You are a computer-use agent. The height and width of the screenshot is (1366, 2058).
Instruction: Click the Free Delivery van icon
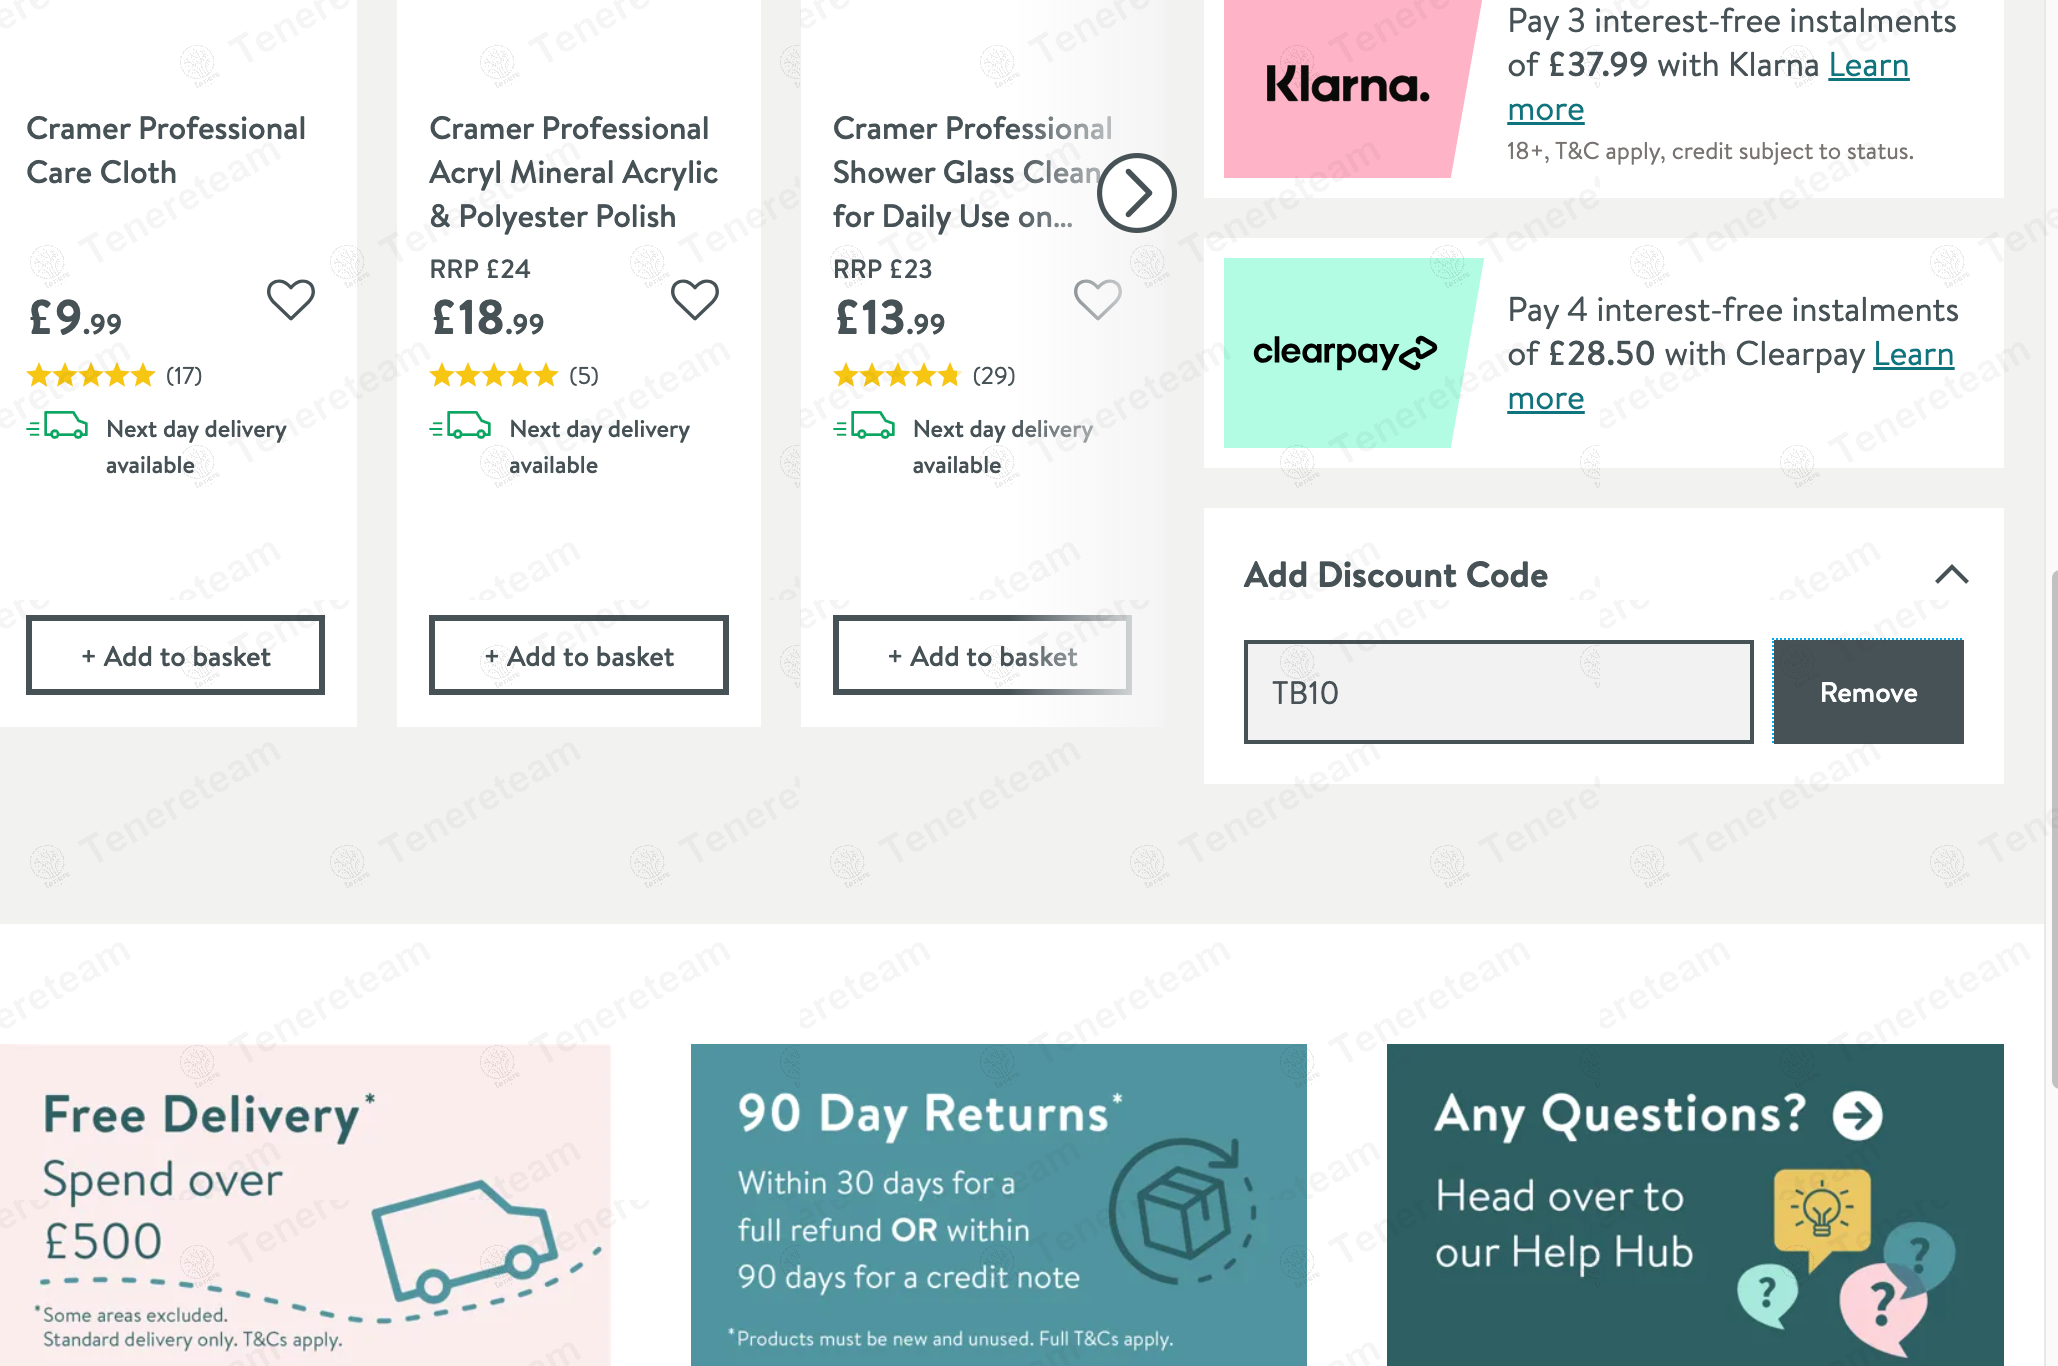click(x=465, y=1240)
